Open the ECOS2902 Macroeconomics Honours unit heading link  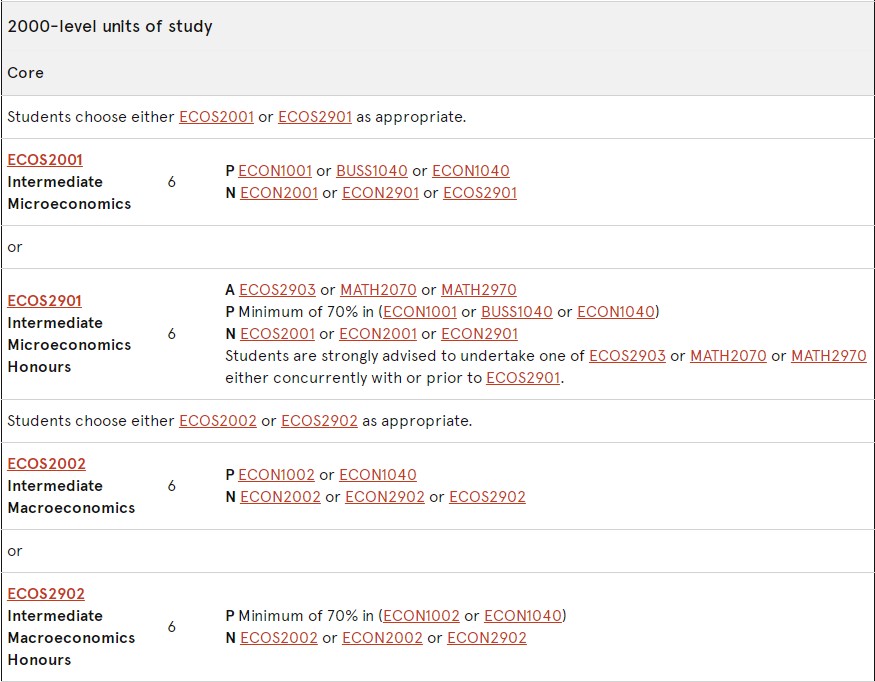click(46, 594)
